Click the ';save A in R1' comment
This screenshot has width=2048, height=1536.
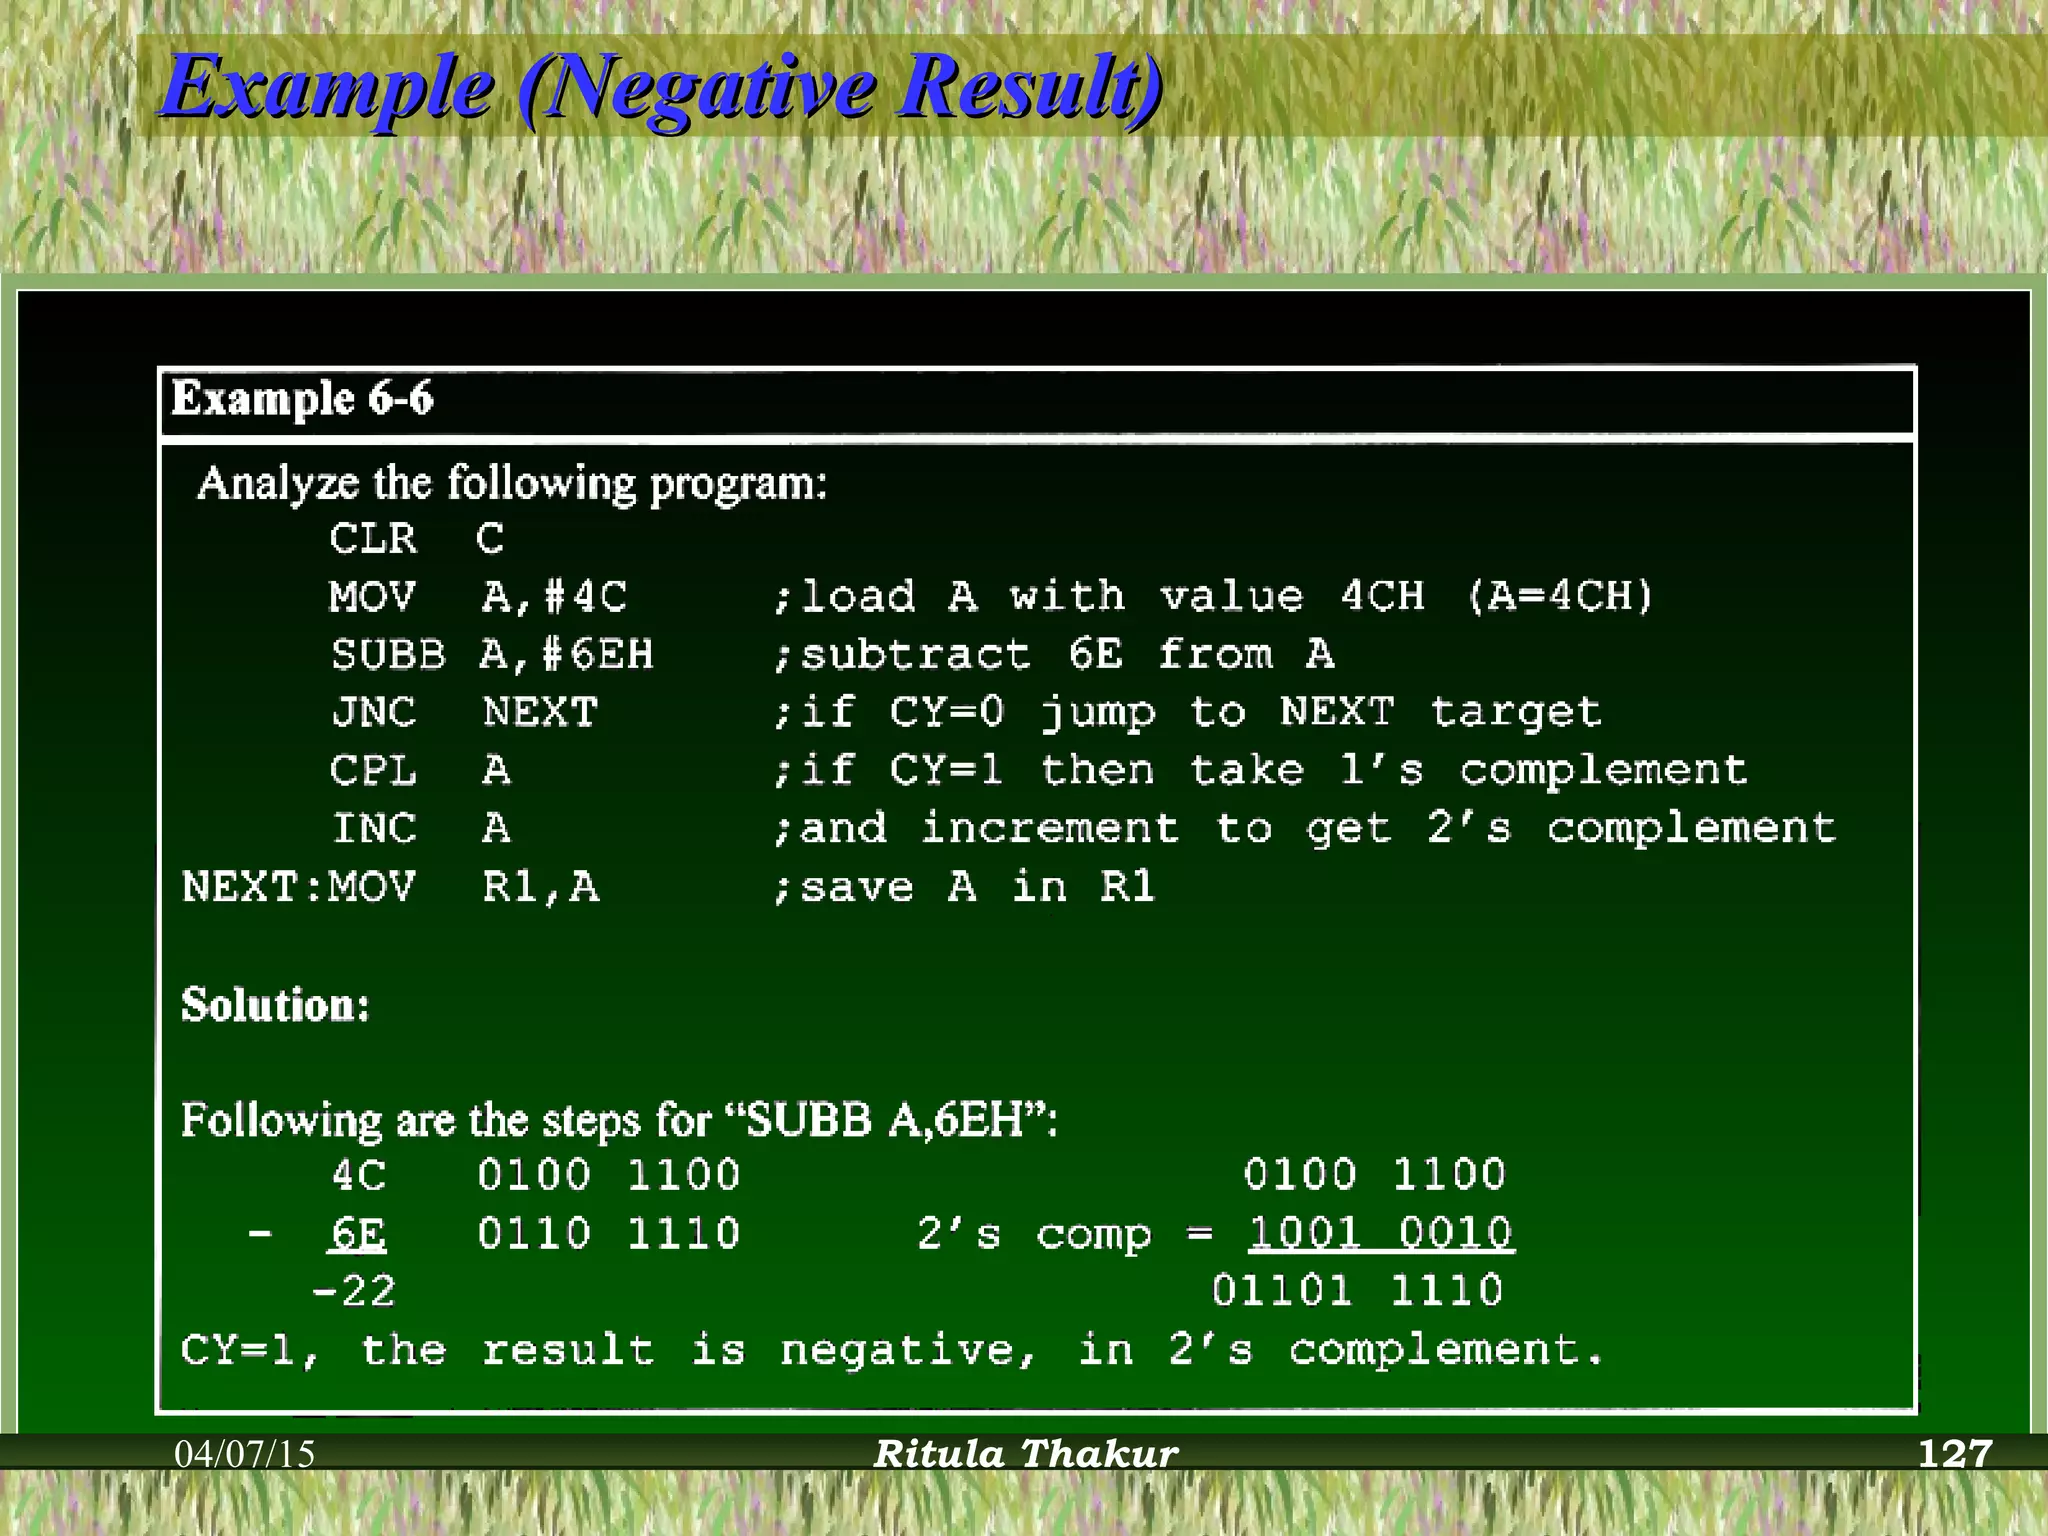point(964,887)
